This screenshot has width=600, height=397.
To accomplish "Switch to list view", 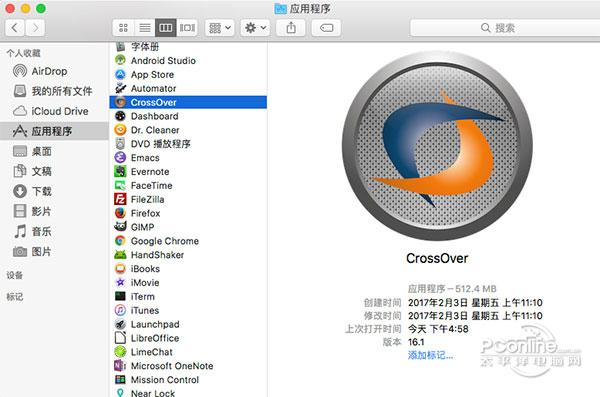I will tap(145, 28).
